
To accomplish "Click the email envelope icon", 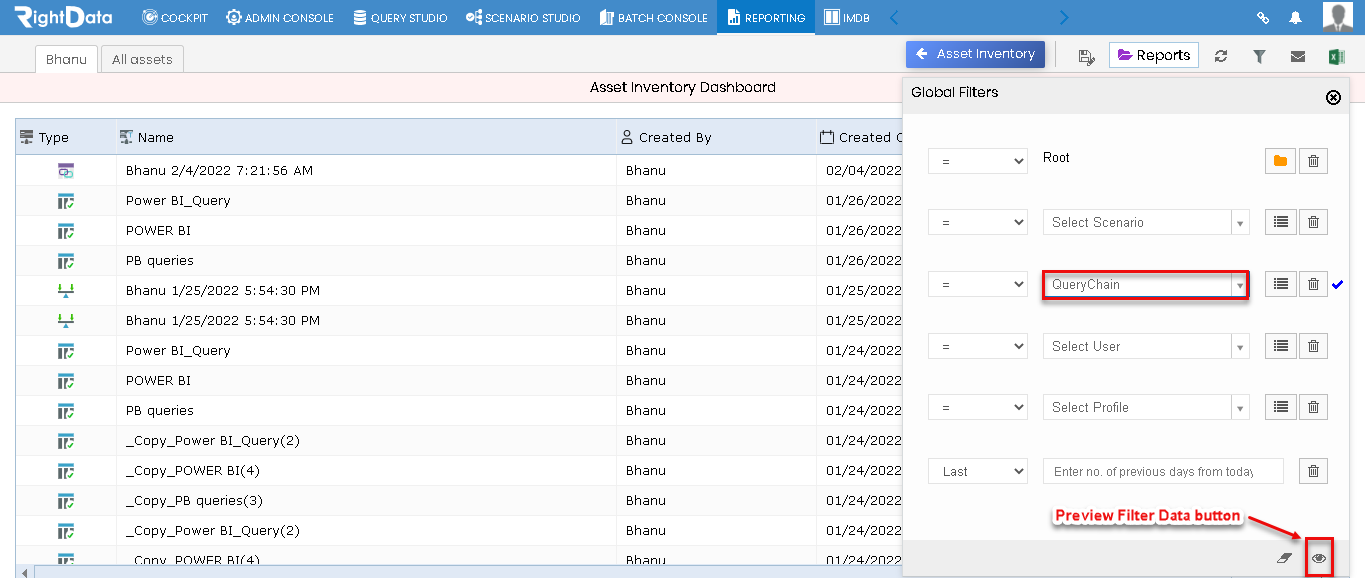I will [x=1298, y=56].
